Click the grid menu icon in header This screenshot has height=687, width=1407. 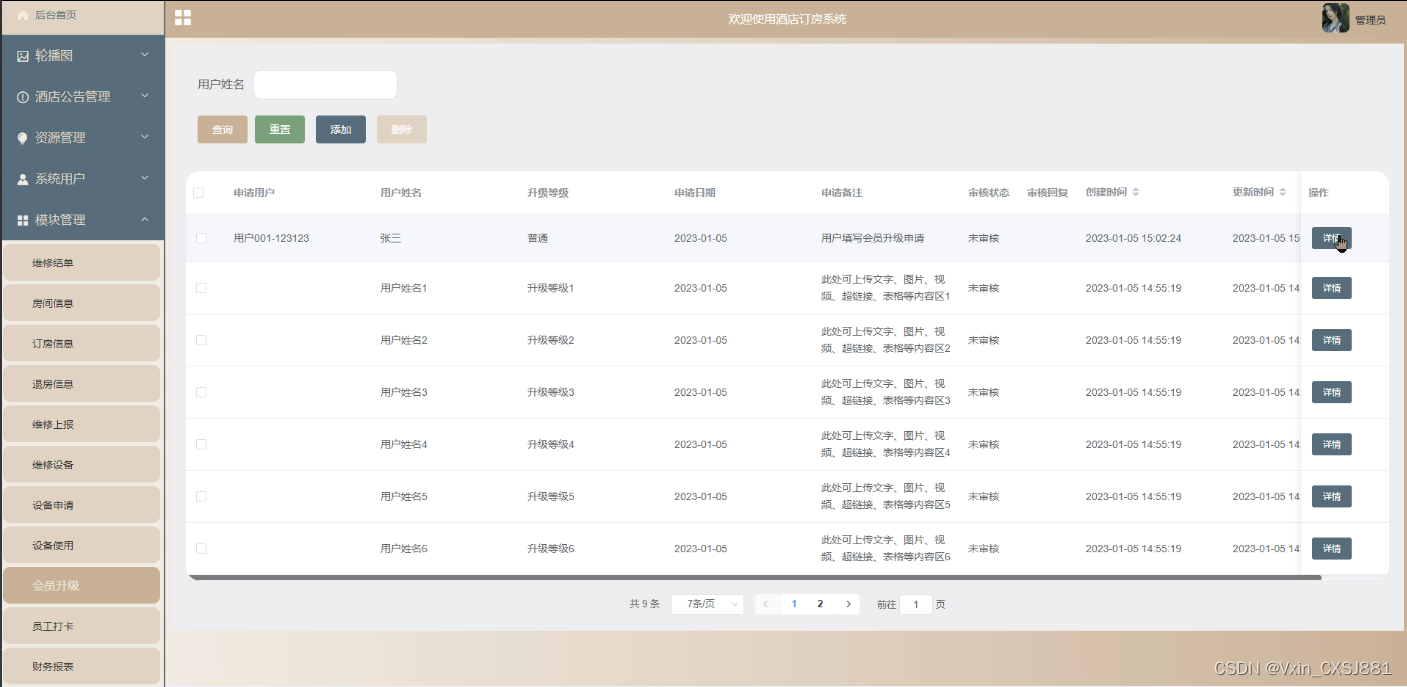point(183,18)
